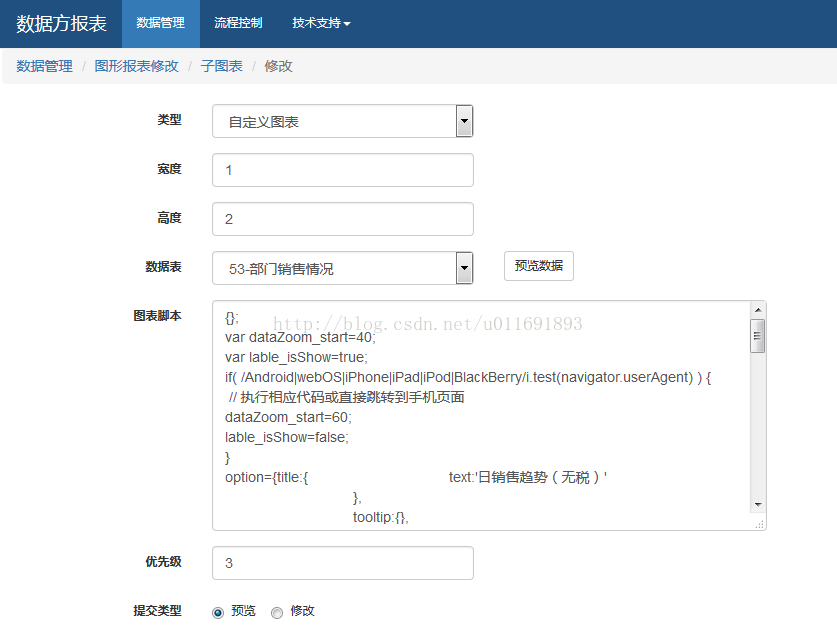Click the 'tooltip:{},' script line
Image resolution: width=837 pixels, height=627 pixels.
click(x=381, y=518)
